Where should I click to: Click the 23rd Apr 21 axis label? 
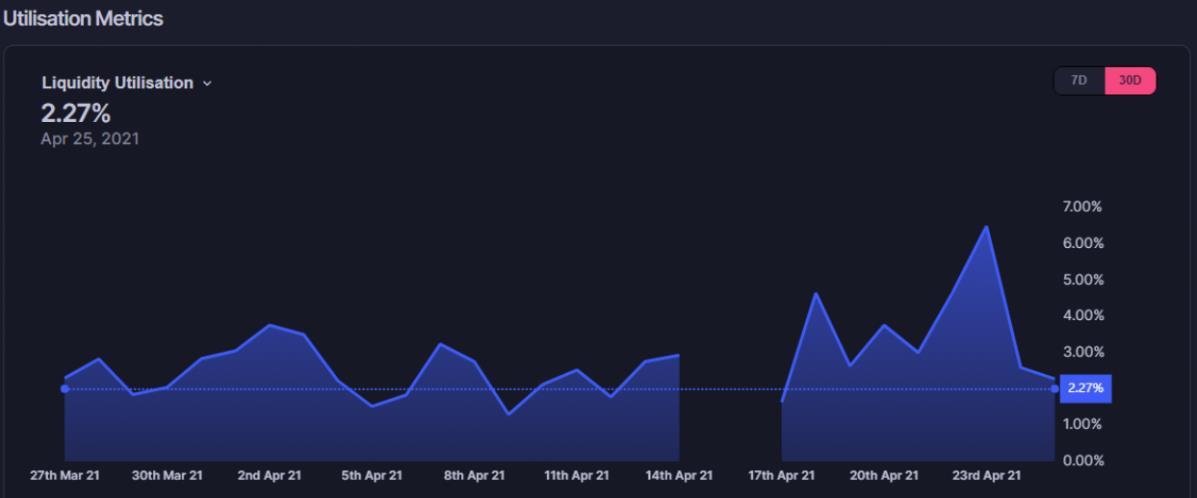[986, 475]
